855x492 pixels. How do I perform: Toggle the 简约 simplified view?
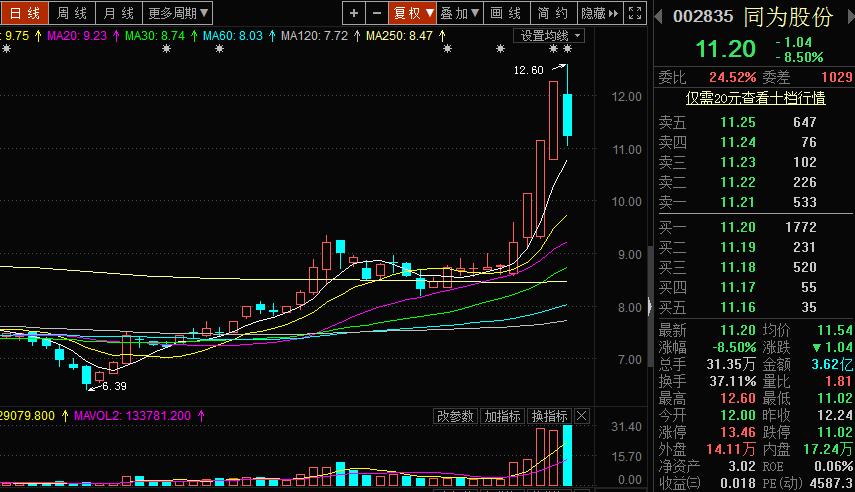point(552,13)
